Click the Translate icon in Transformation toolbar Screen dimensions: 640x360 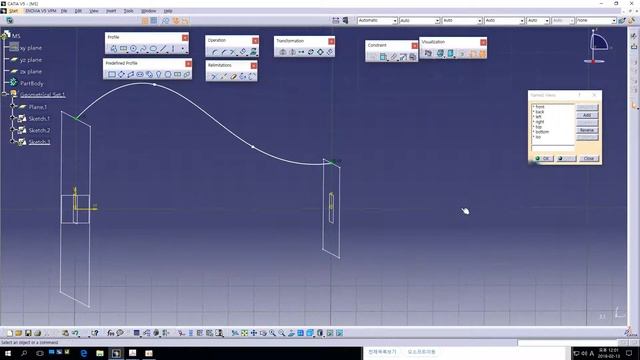click(x=301, y=52)
